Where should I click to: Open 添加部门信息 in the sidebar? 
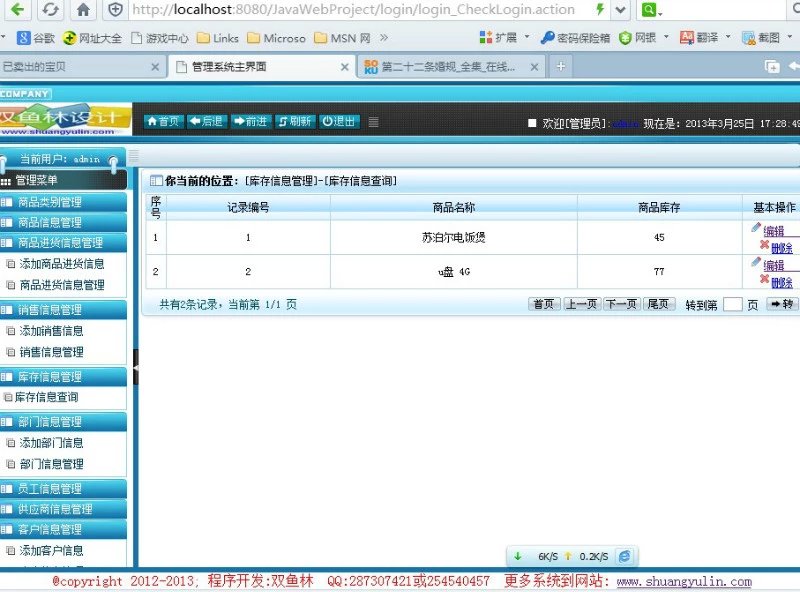point(51,443)
